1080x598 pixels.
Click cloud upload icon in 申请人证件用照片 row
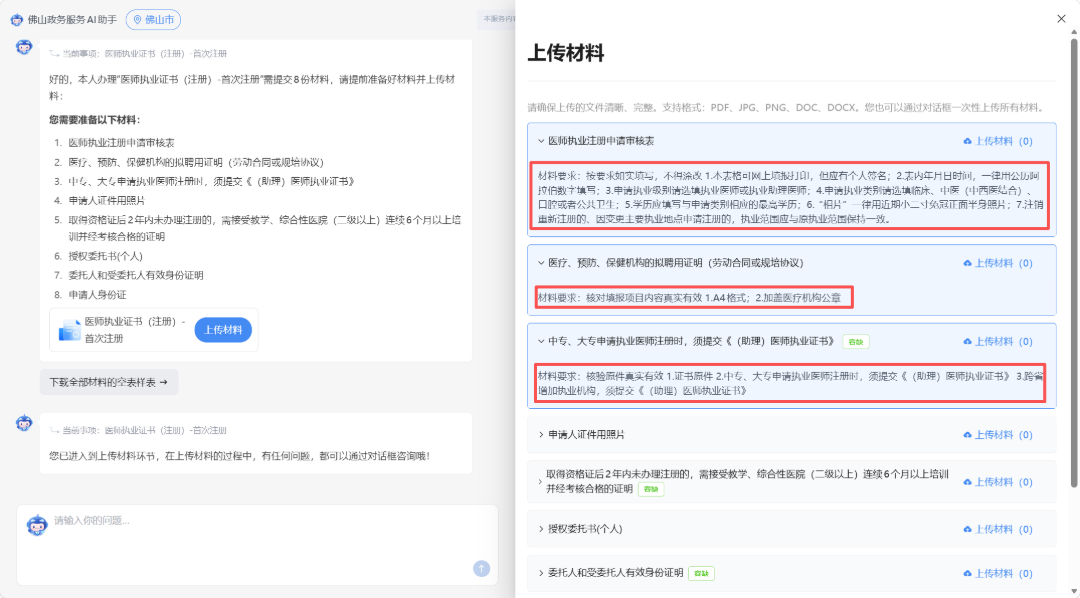967,435
